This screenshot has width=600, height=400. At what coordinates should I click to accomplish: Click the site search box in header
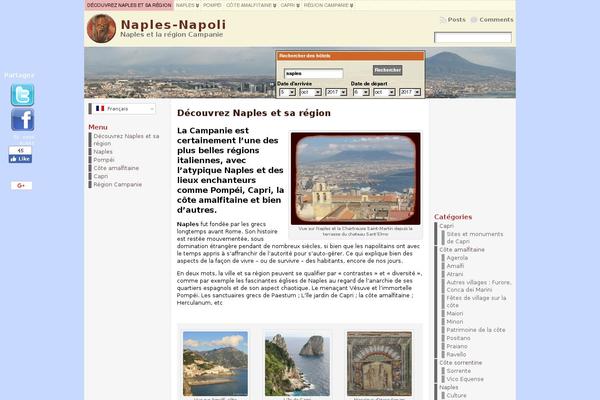point(473,38)
